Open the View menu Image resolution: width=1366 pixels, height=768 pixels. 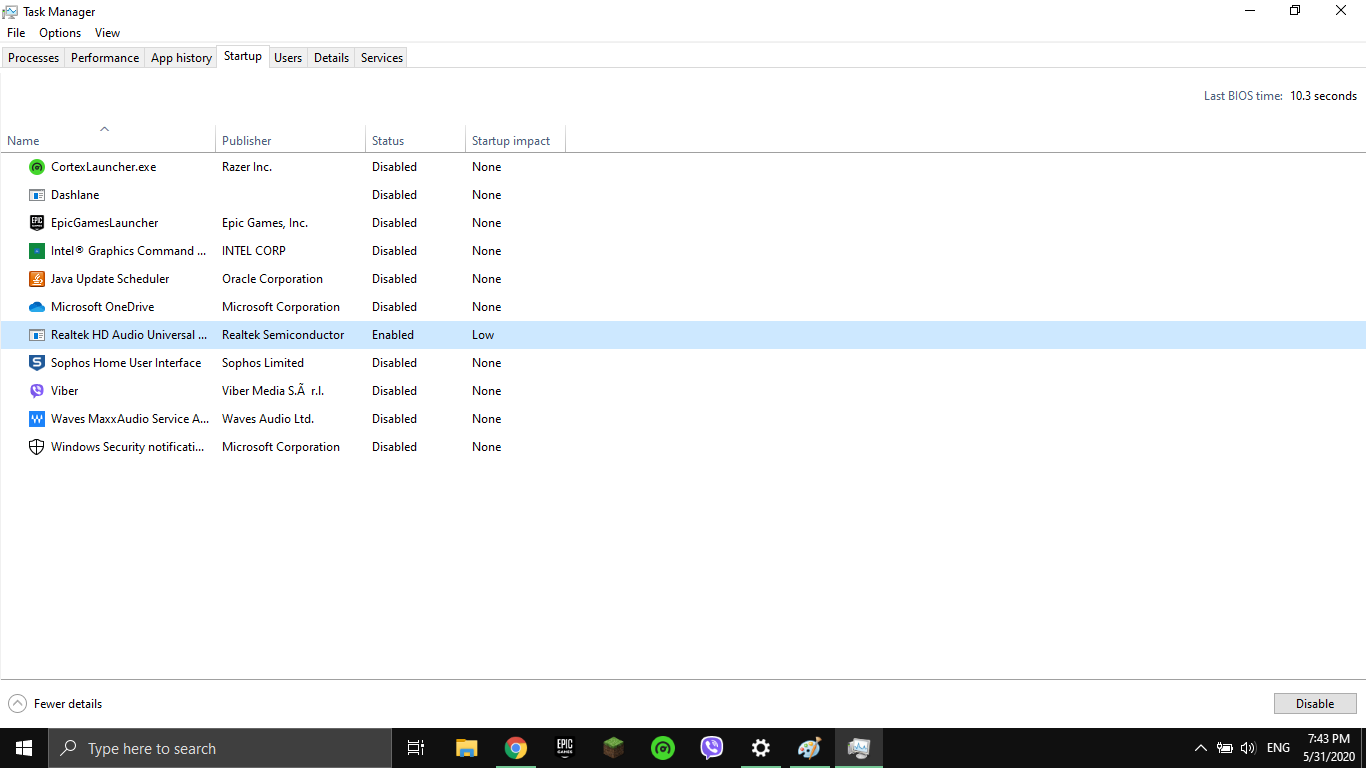click(107, 33)
